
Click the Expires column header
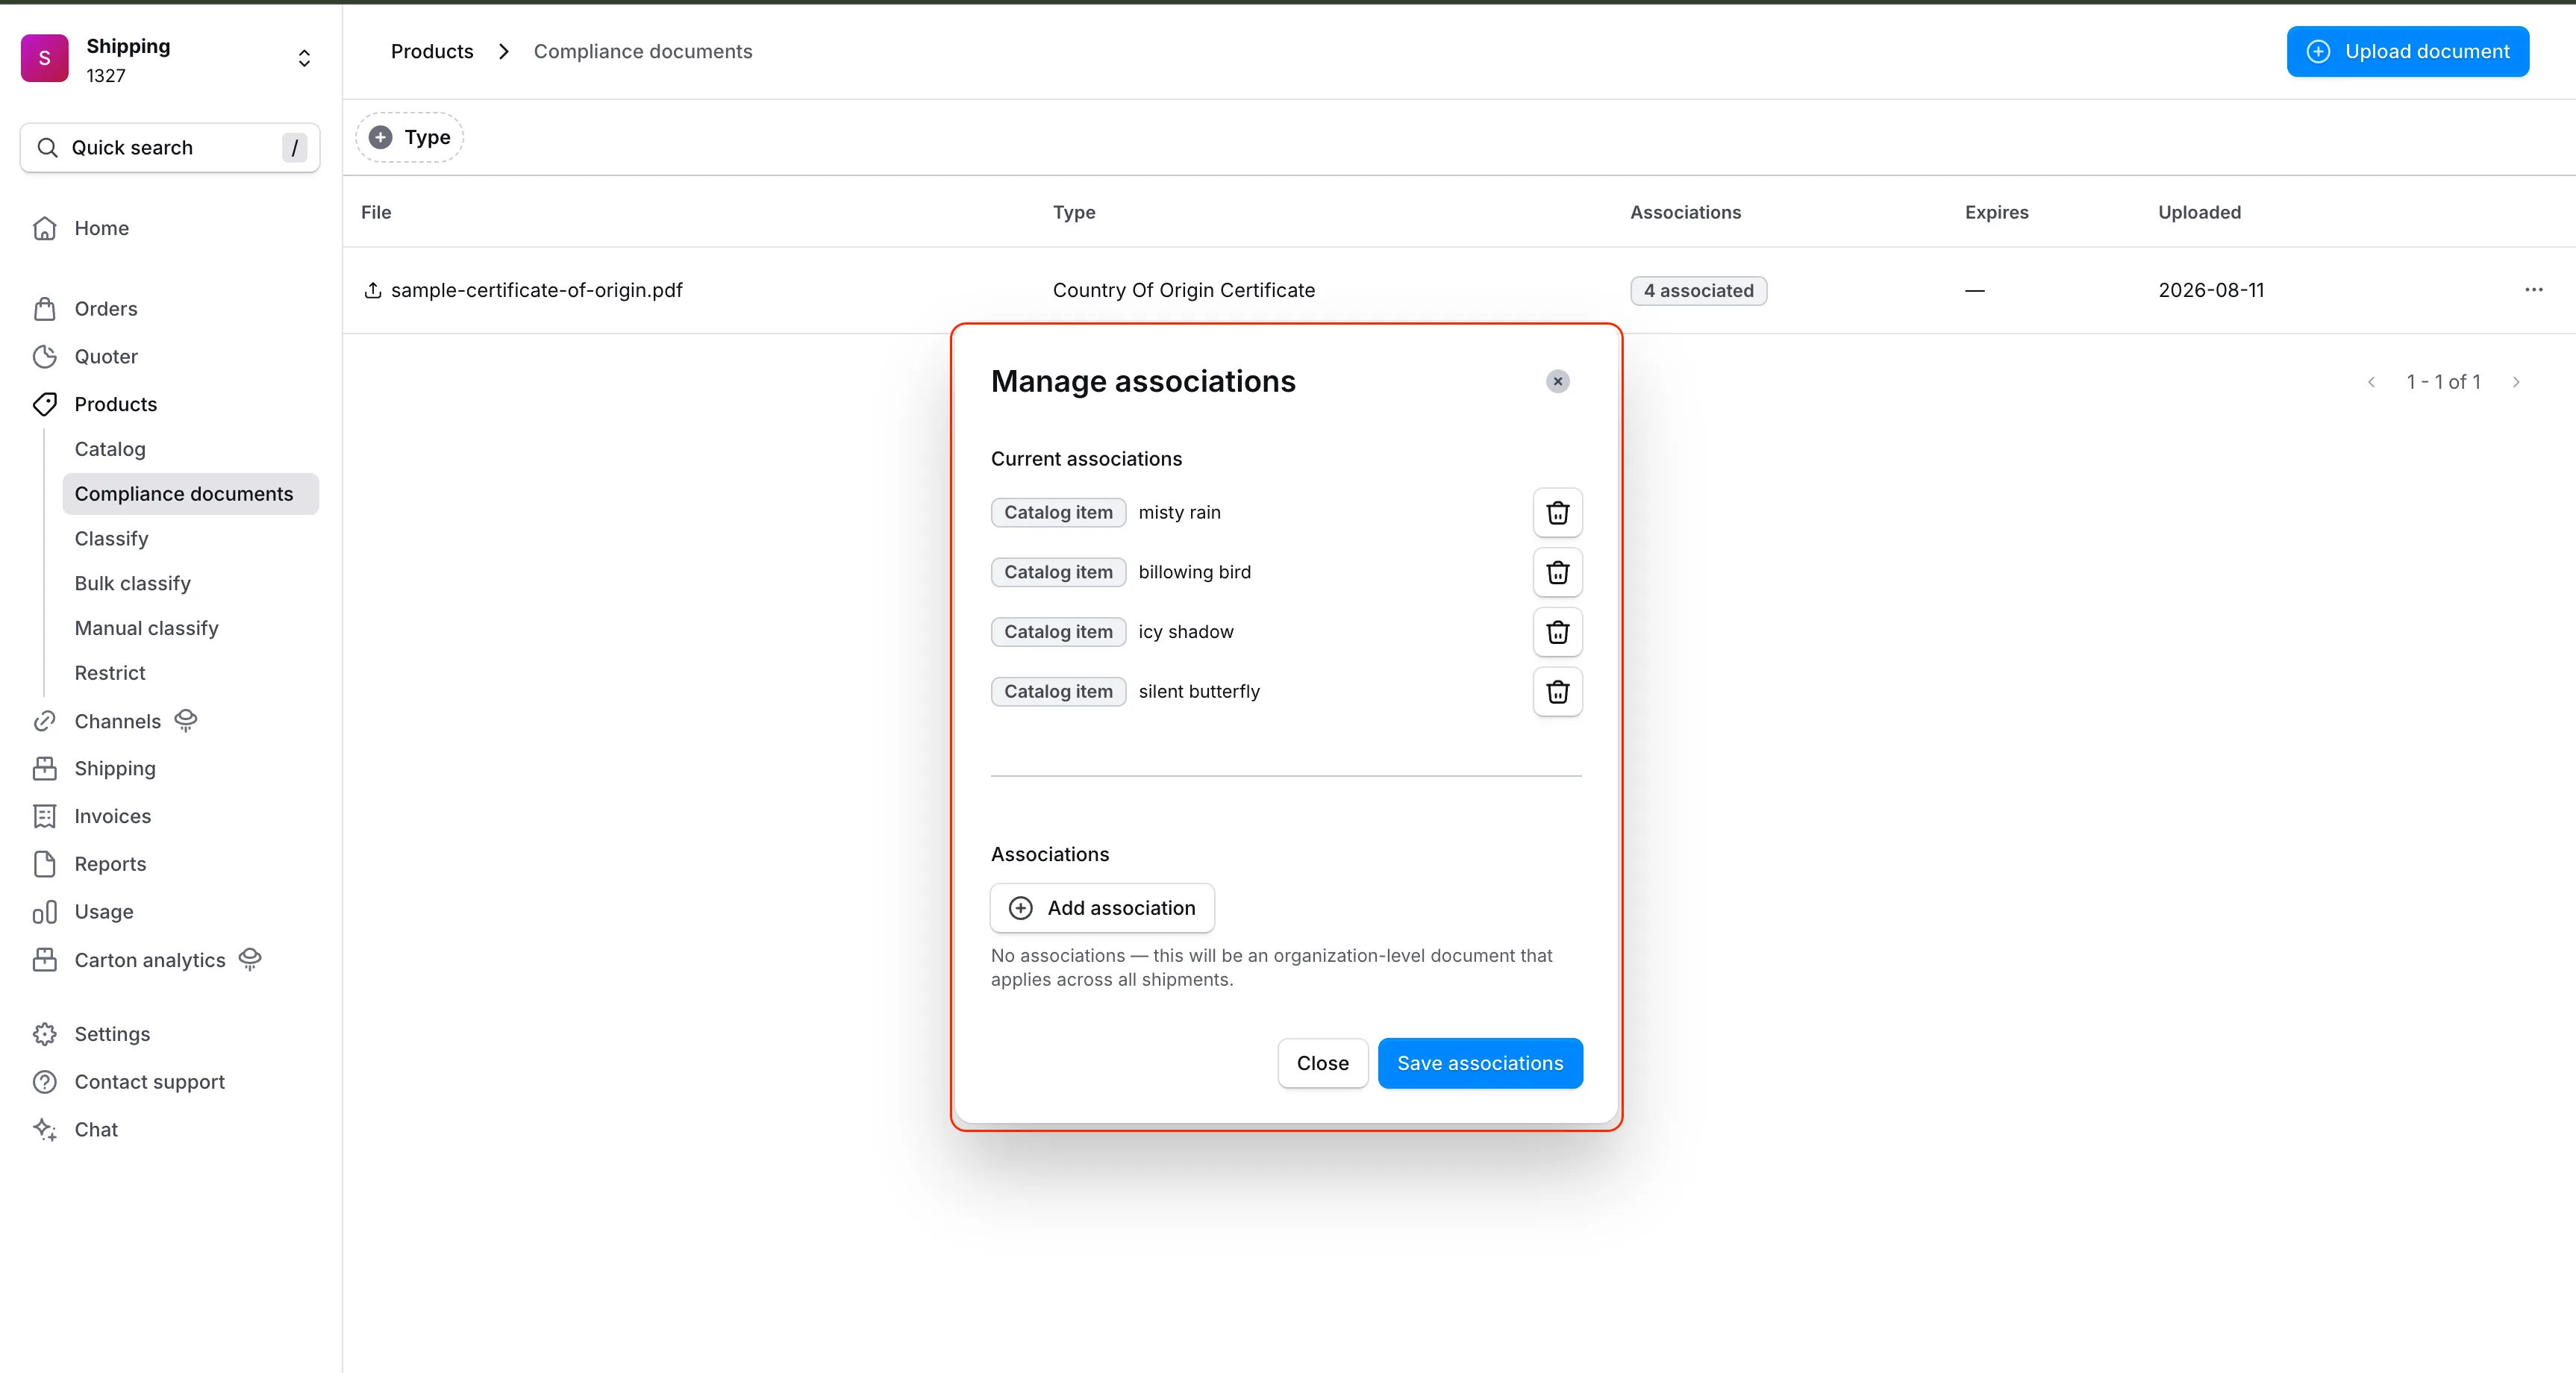click(1996, 212)
